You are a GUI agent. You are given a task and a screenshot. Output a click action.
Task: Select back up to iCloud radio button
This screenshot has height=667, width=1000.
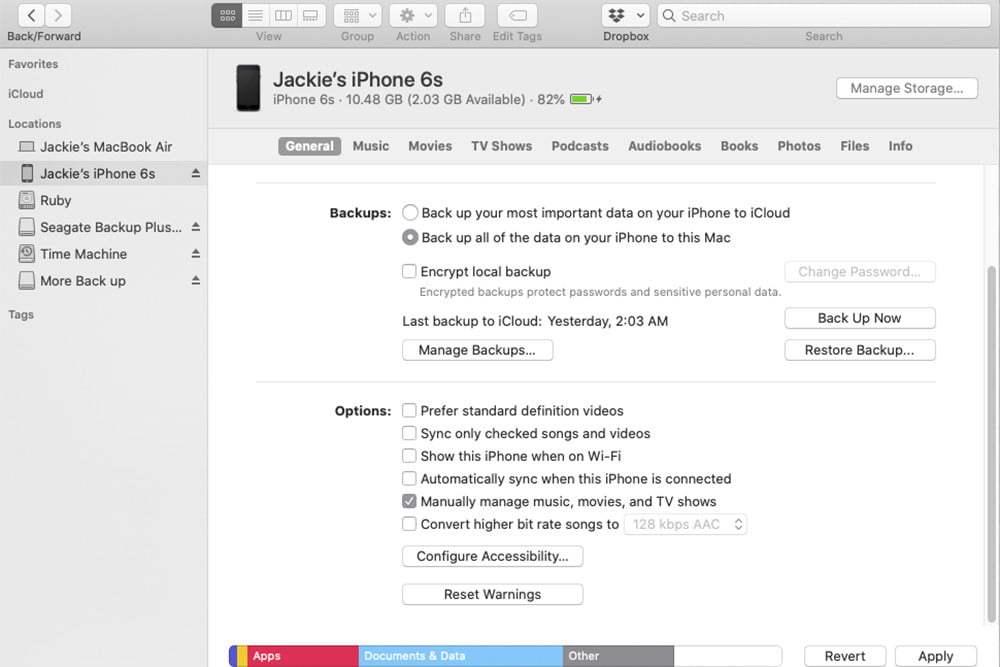point(410,212)
